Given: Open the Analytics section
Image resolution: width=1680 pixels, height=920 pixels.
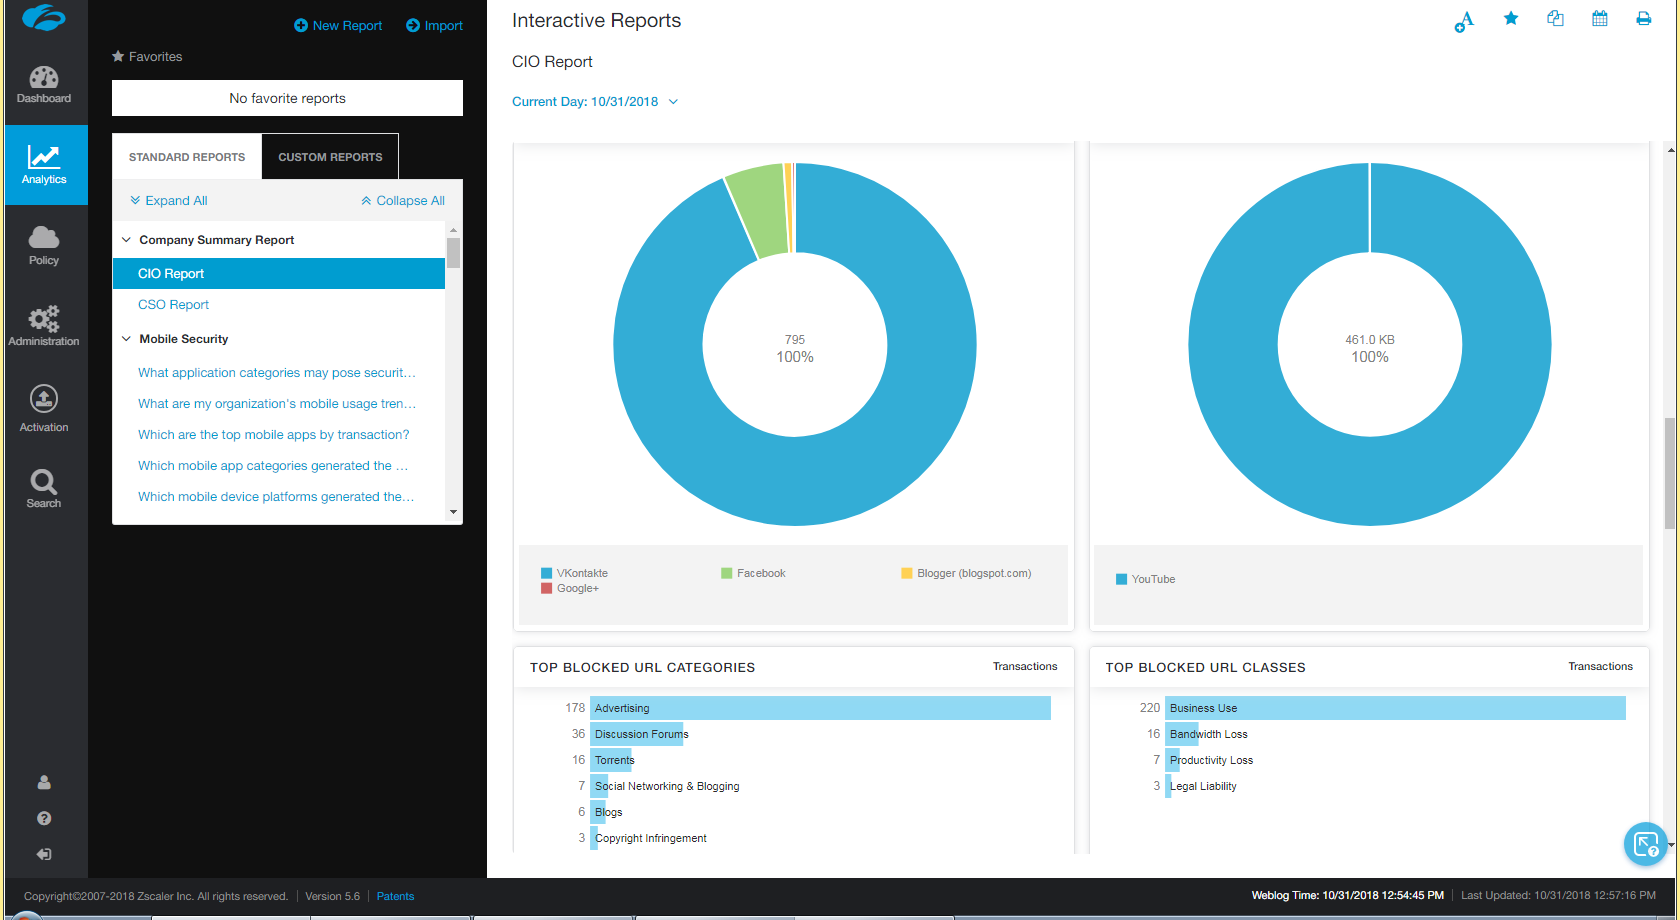Looking at the screenshot, I should pos(44,165).
